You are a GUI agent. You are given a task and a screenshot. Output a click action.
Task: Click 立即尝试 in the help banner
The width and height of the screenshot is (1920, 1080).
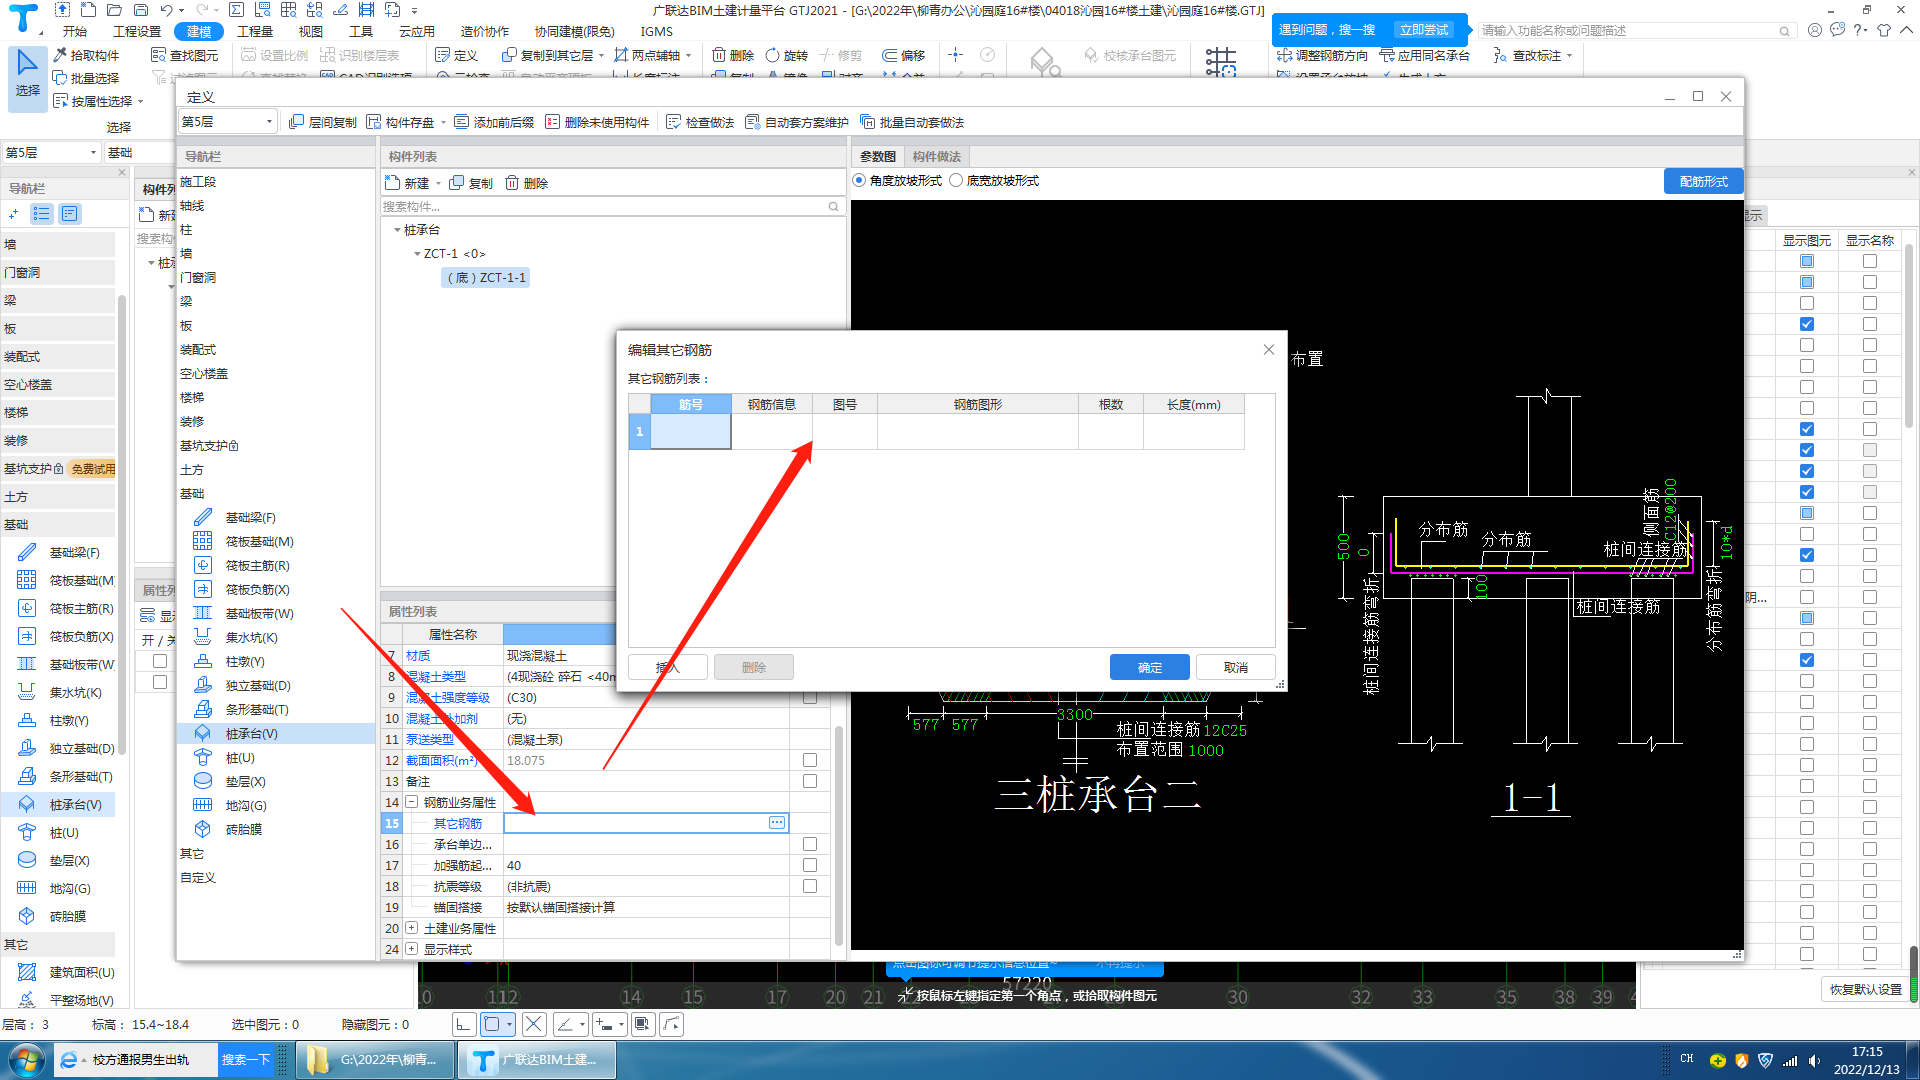coord(1424,30)
